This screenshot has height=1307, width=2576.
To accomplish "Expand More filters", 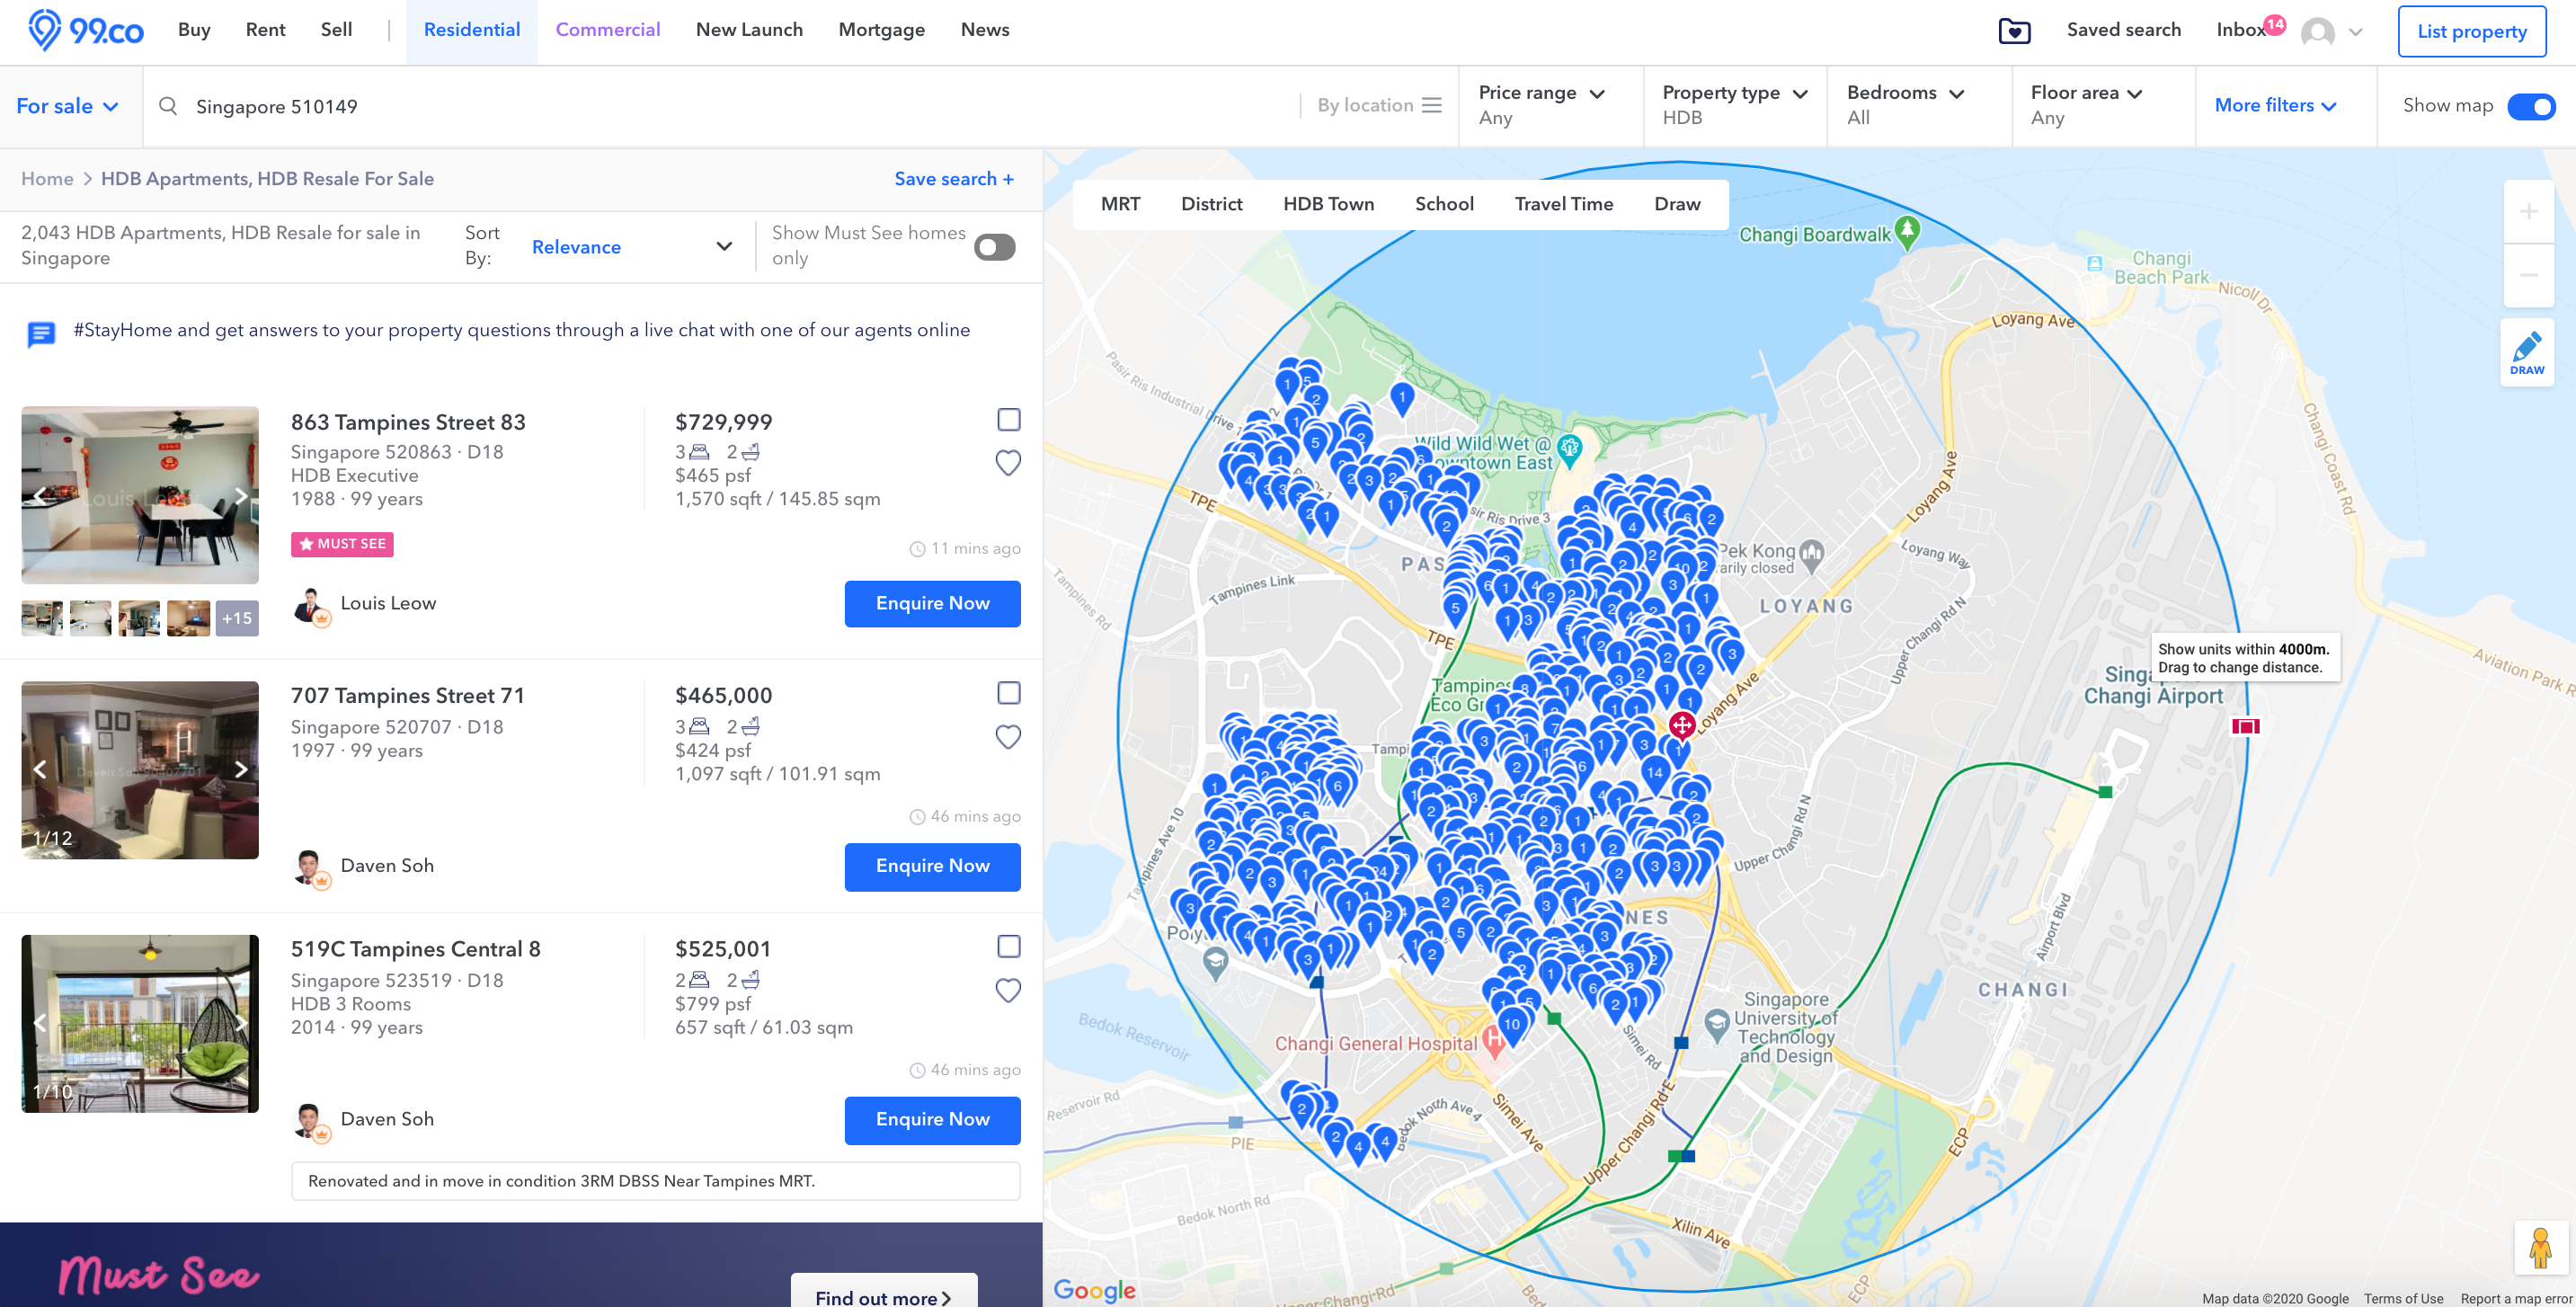I will (x=2275, y=105).
